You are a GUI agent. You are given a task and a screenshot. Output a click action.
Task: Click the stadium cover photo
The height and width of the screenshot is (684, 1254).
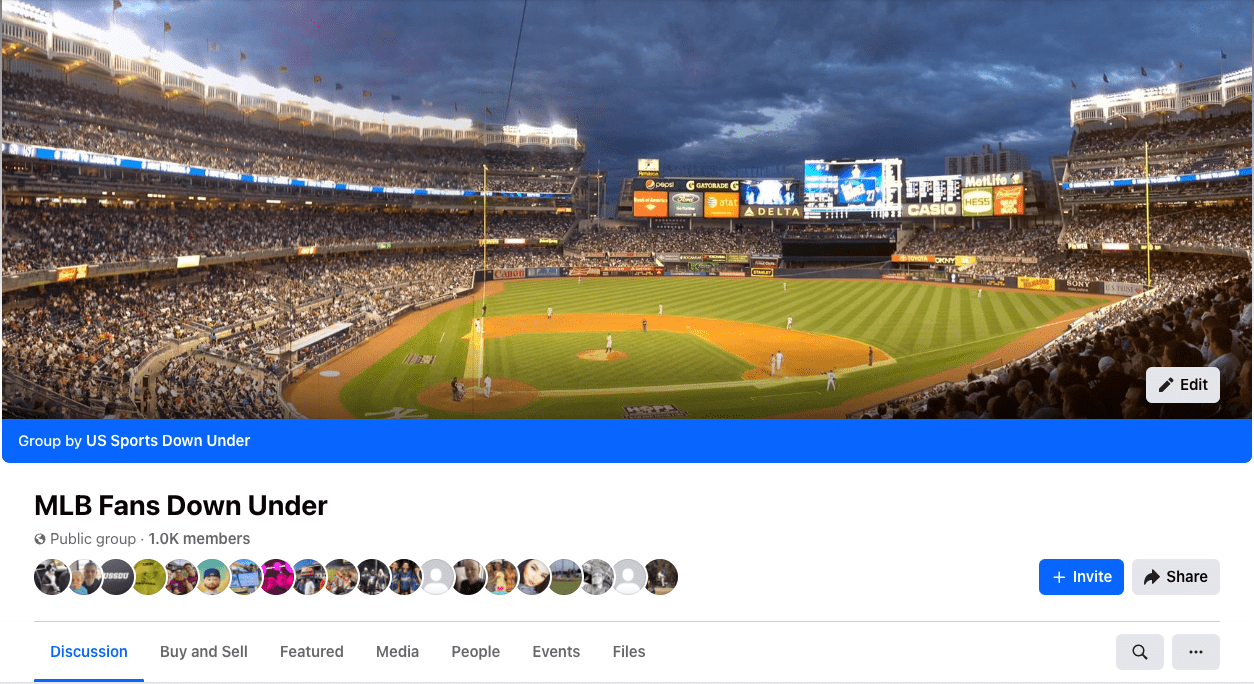627,209
